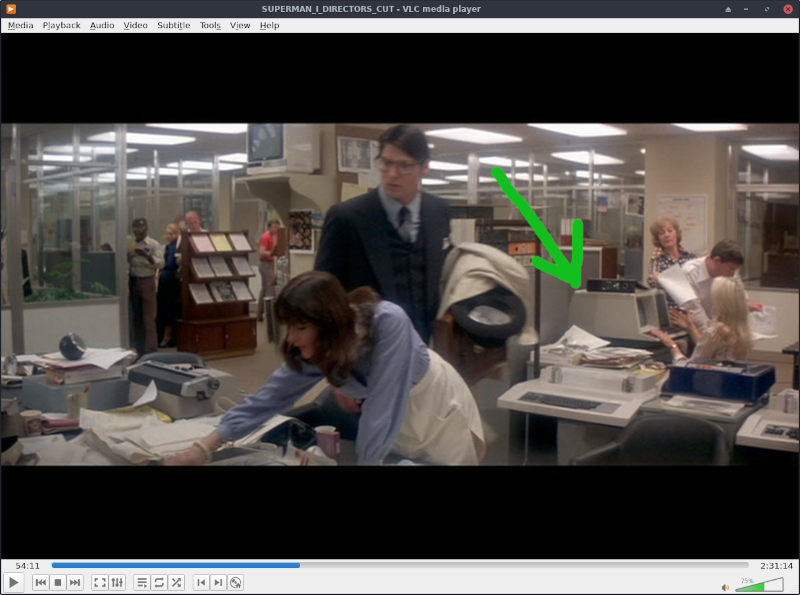Viewport: 800px width, 595px height.
Task: Open the Subtitle menu
Action: tap(173, 26)
